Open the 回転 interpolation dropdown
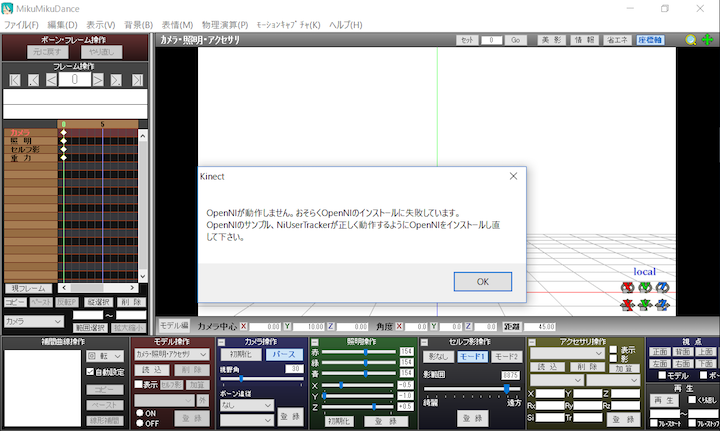 [105, 356]
